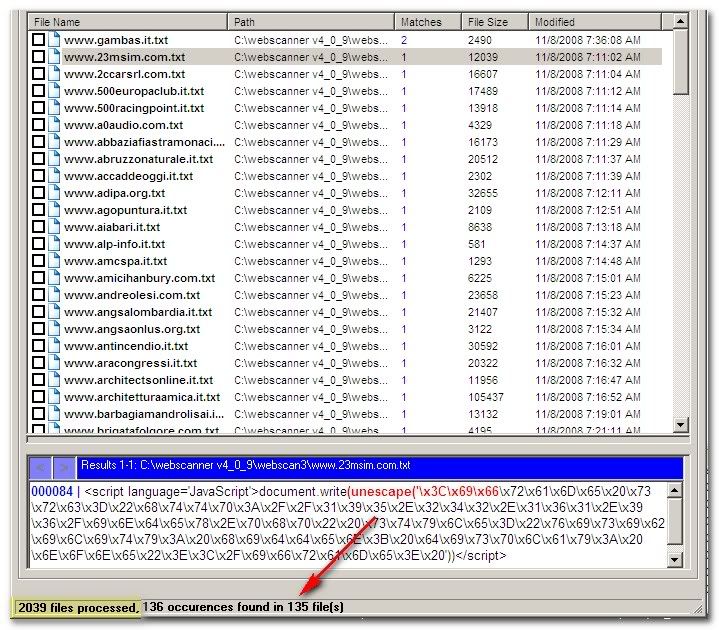Enable checkbox for www.agopuntura.it.txt
The image size is (719, 630).
pos(38,210)
